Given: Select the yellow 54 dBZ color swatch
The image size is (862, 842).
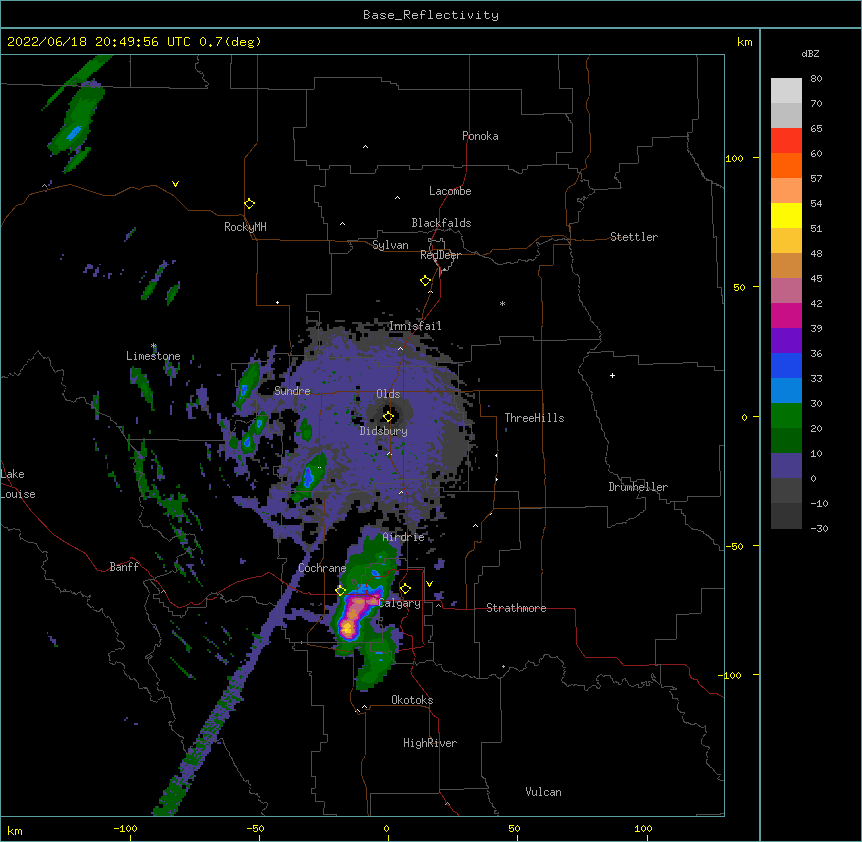Looking at the screenshot, I should click(786, 215).
